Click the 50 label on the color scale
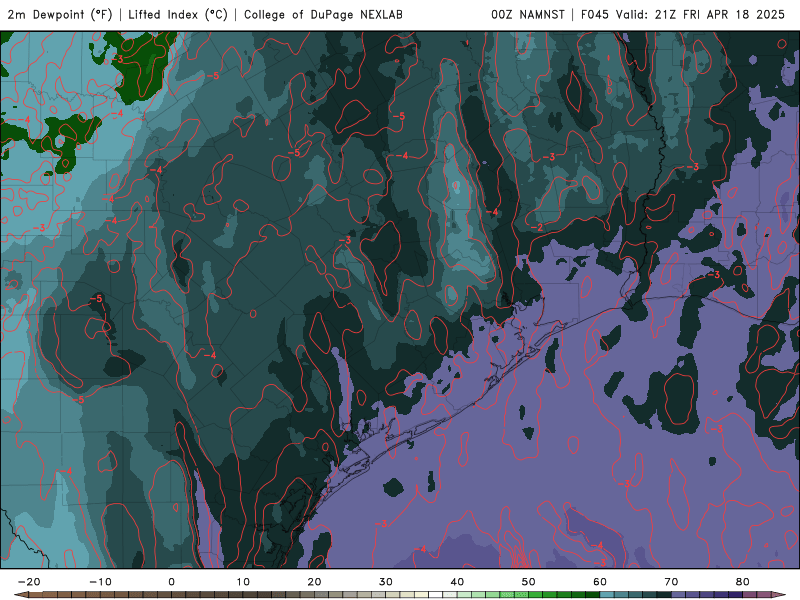 point(529,582)
